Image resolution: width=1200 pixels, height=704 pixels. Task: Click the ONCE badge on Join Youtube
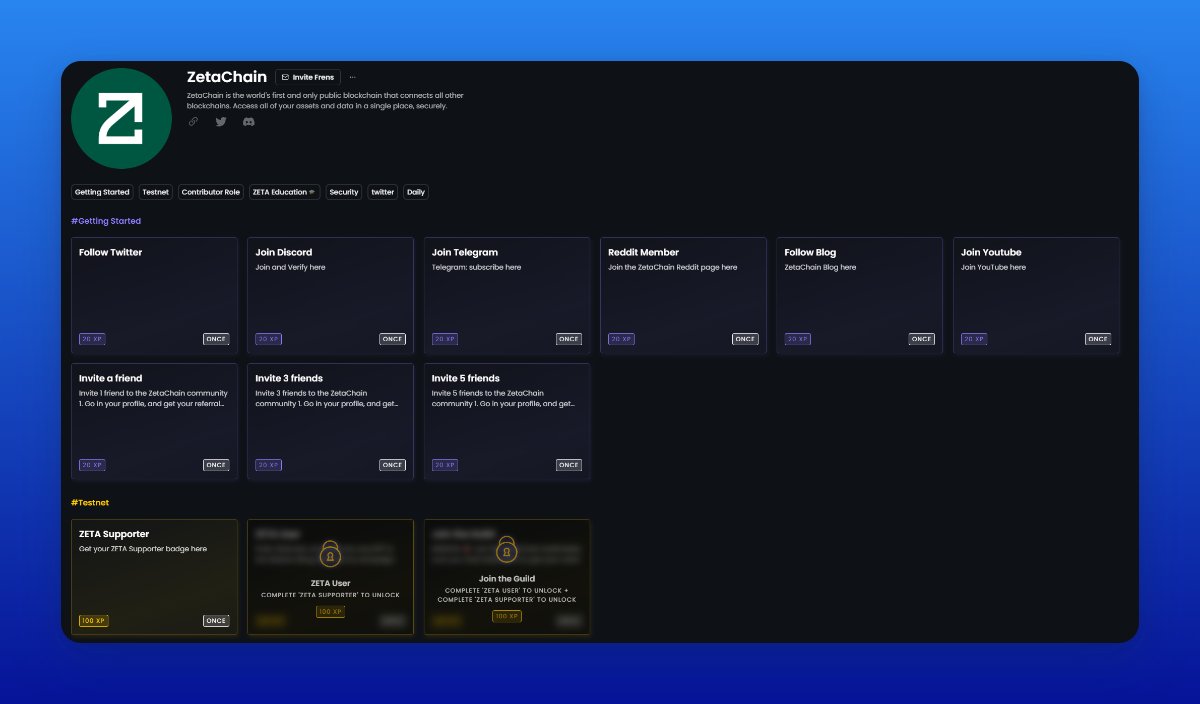(1098, 339)
